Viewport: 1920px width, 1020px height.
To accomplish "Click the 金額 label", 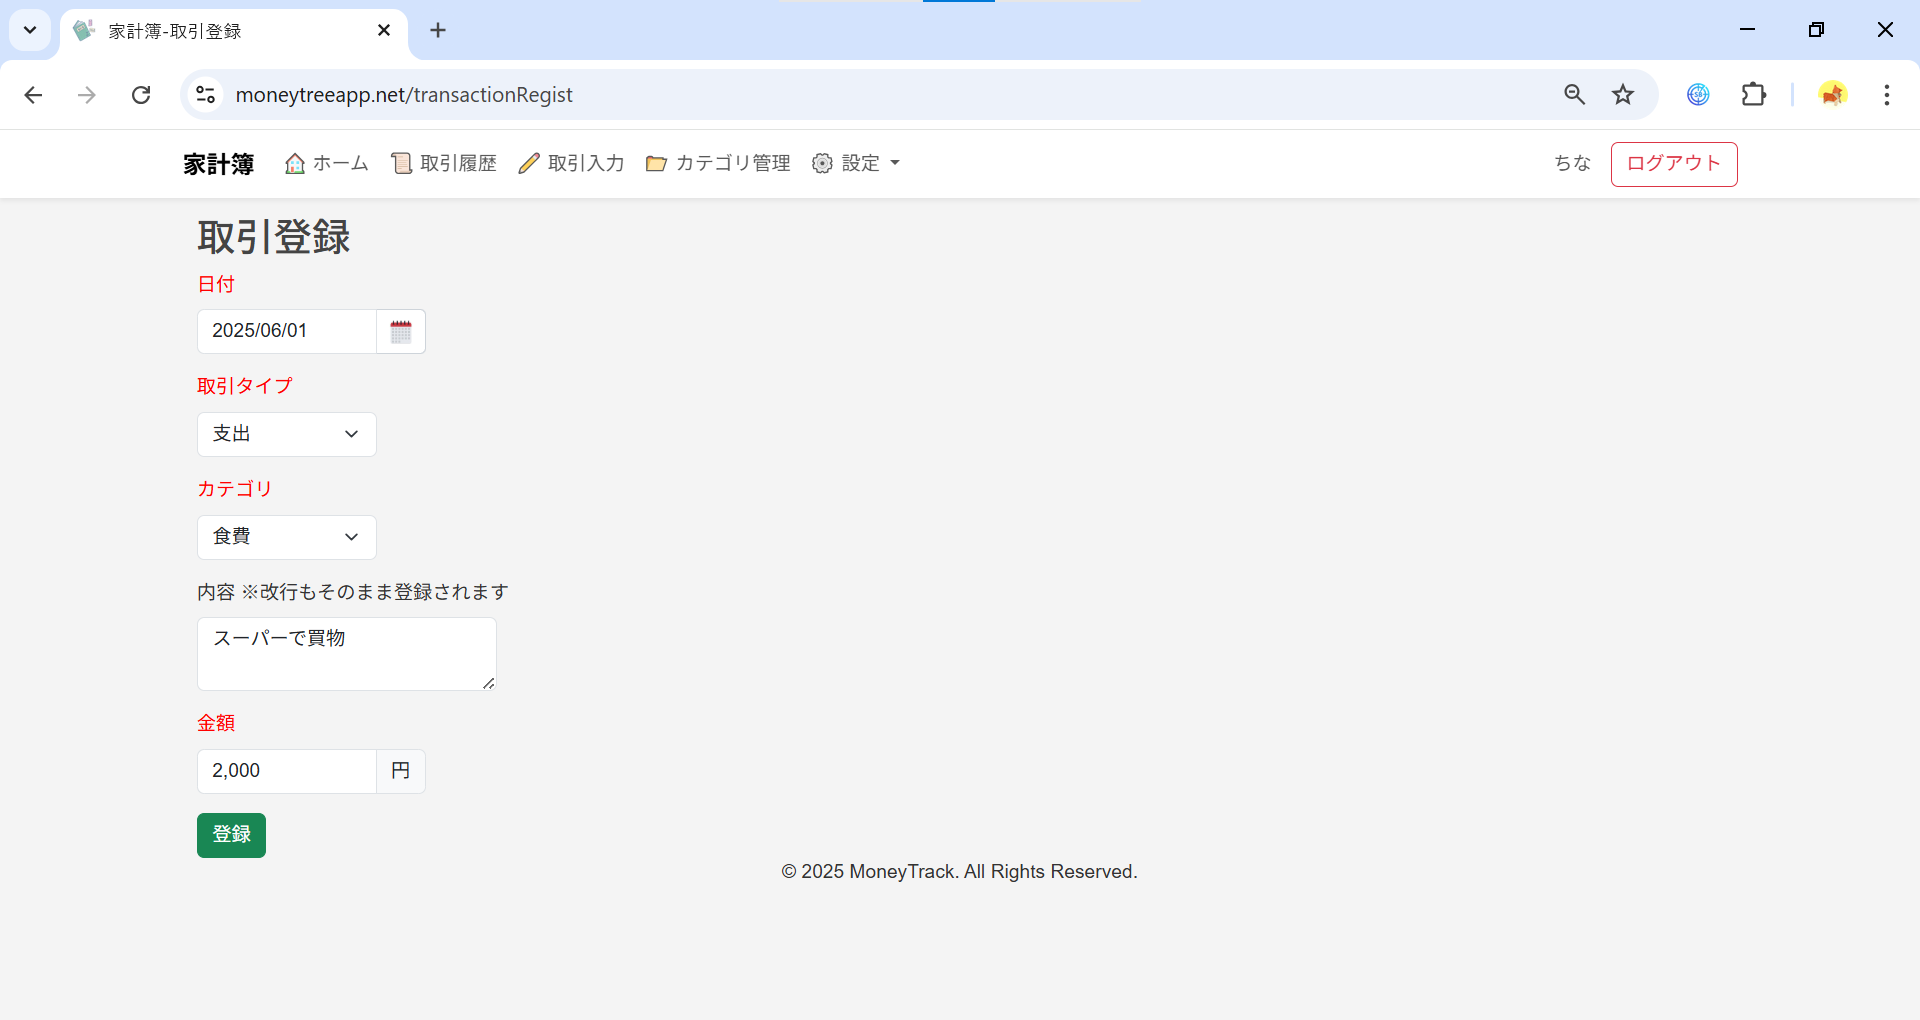I will click(216, 724).
